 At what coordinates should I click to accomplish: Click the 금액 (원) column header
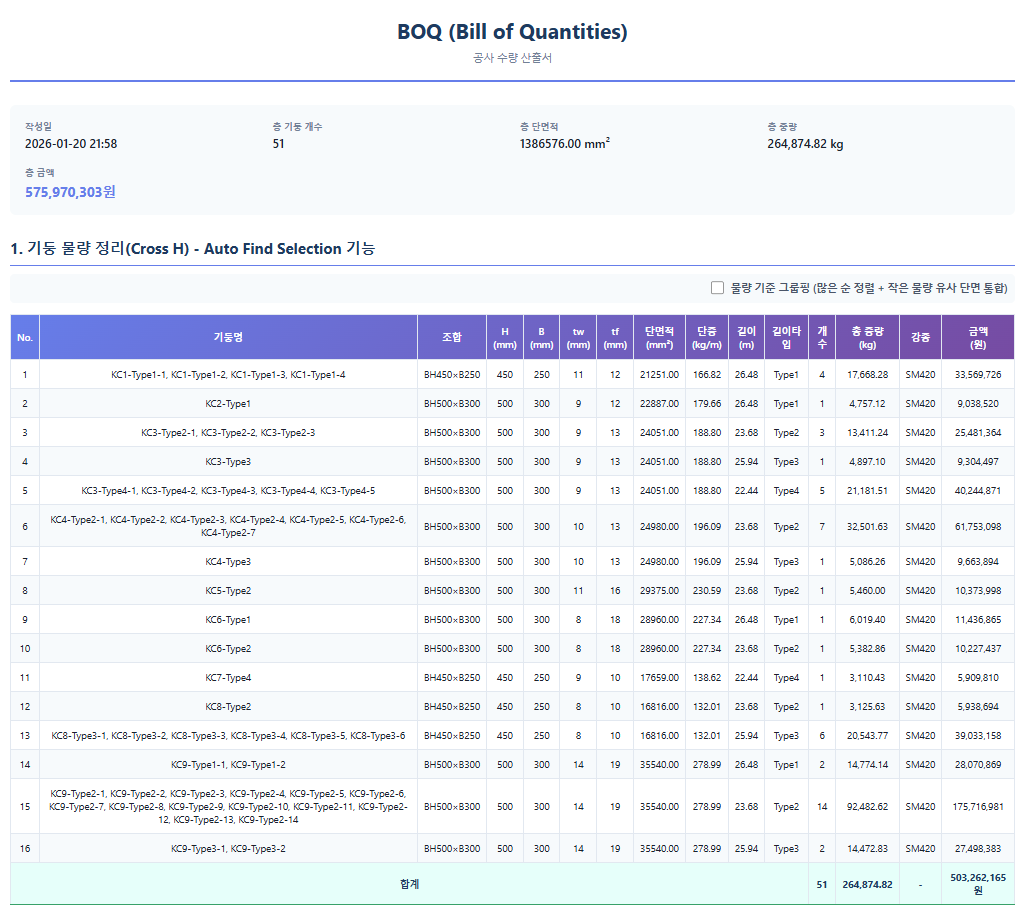(977, 338)
